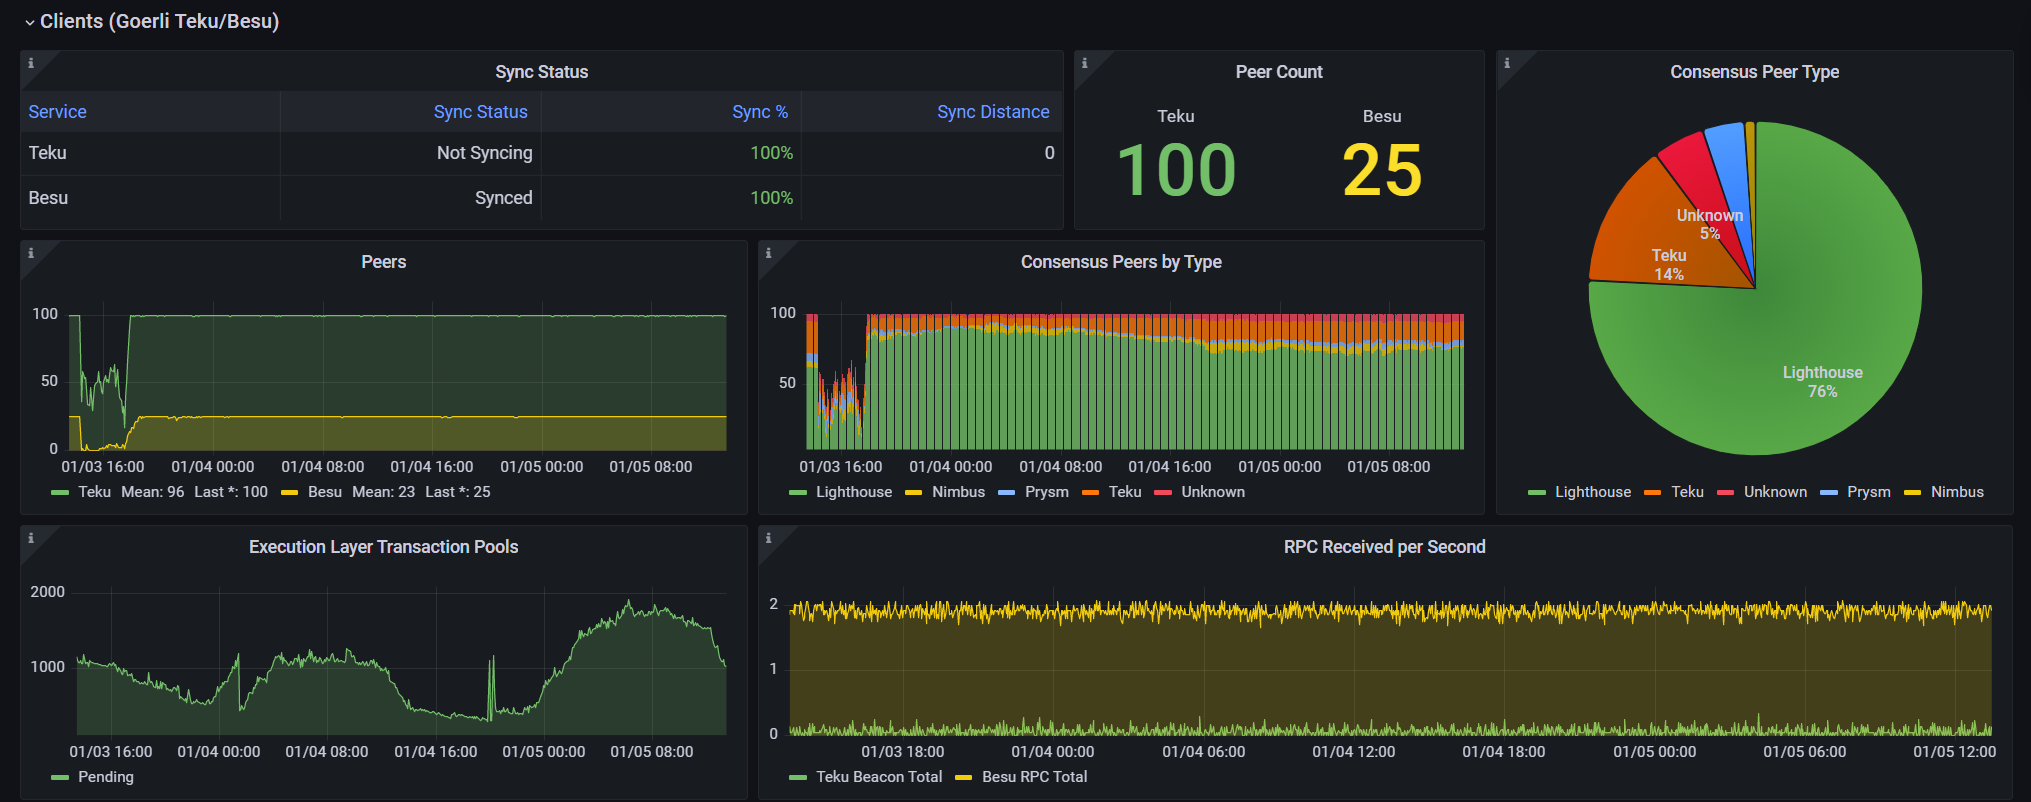Sort table by Sync Status column header
Image resolution: width=2031 pixels, height=802 pixels.
tap(480, 112)
